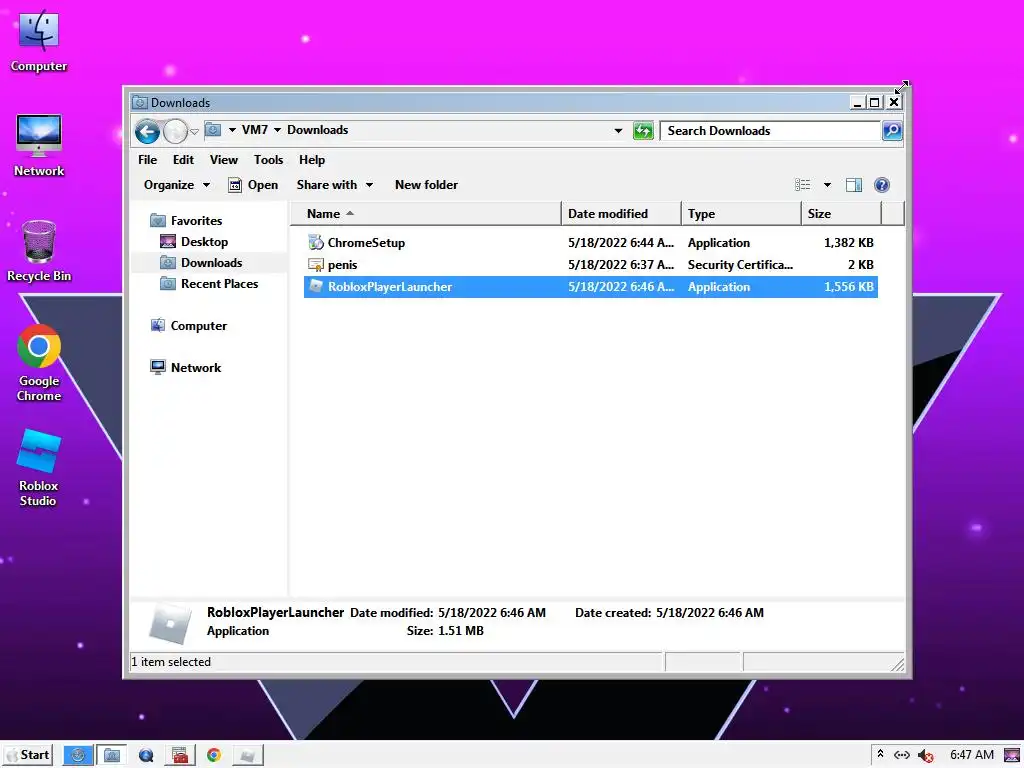1024x768 pixels.
Task: Sort by the Size column header
Action: coord(842,214)
